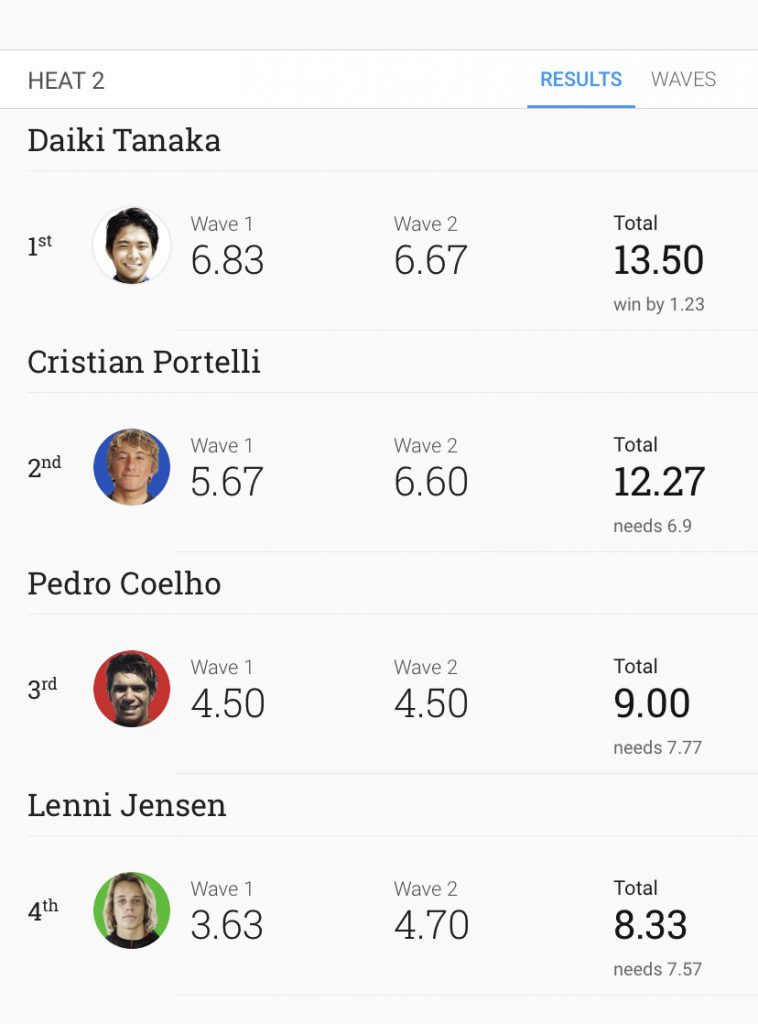Open the Cristian Portelli name link
Screen dimensions: 758x1024
click(x=144, y=362)
